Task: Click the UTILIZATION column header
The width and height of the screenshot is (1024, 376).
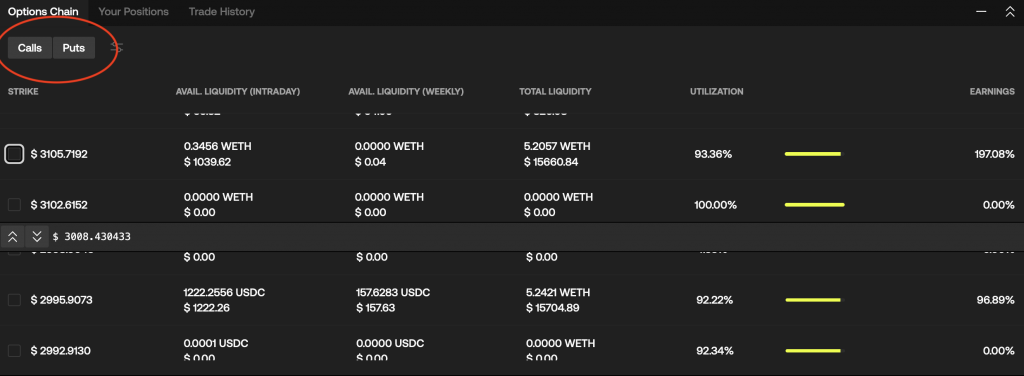Action: point(716,91)
